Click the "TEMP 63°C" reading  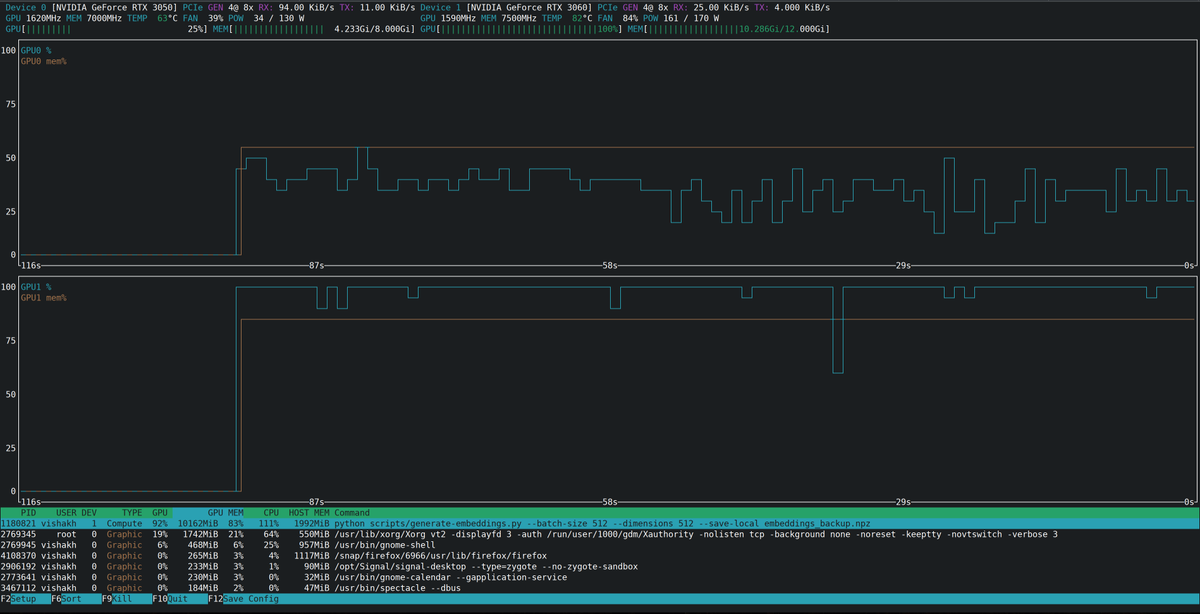click(153, 18)
